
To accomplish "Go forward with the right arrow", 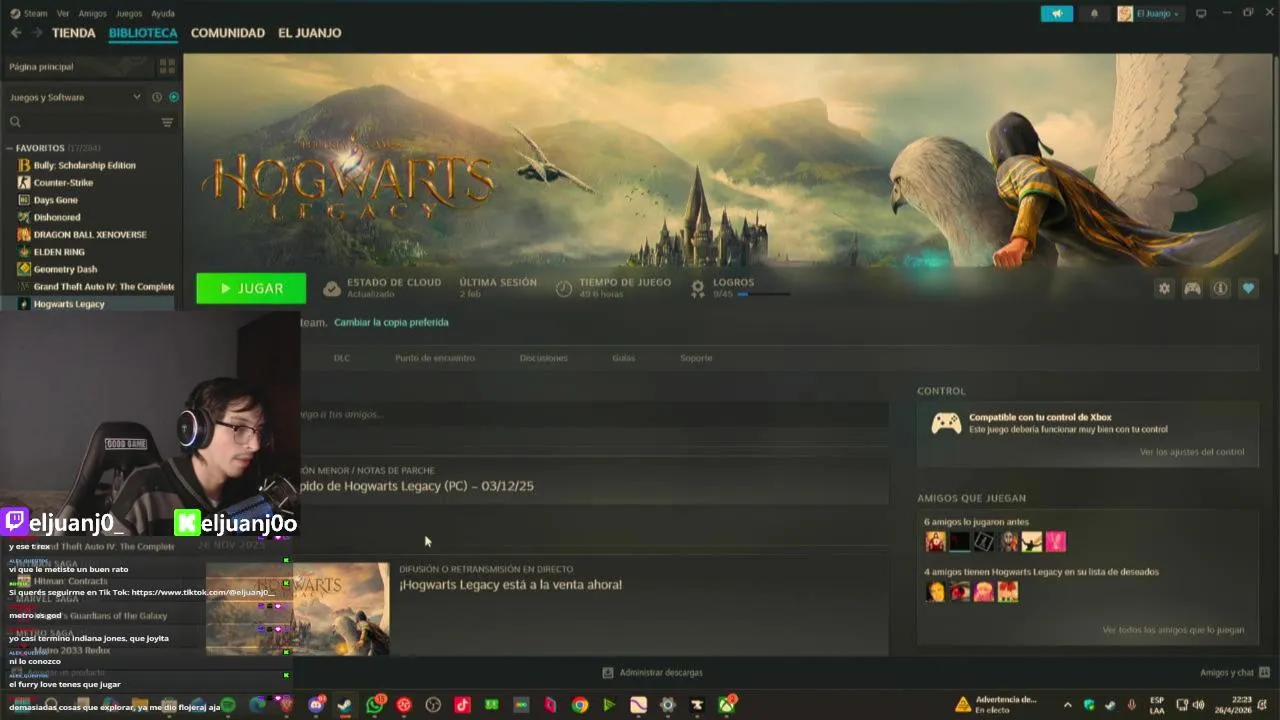I will click(x=37, y=33).
